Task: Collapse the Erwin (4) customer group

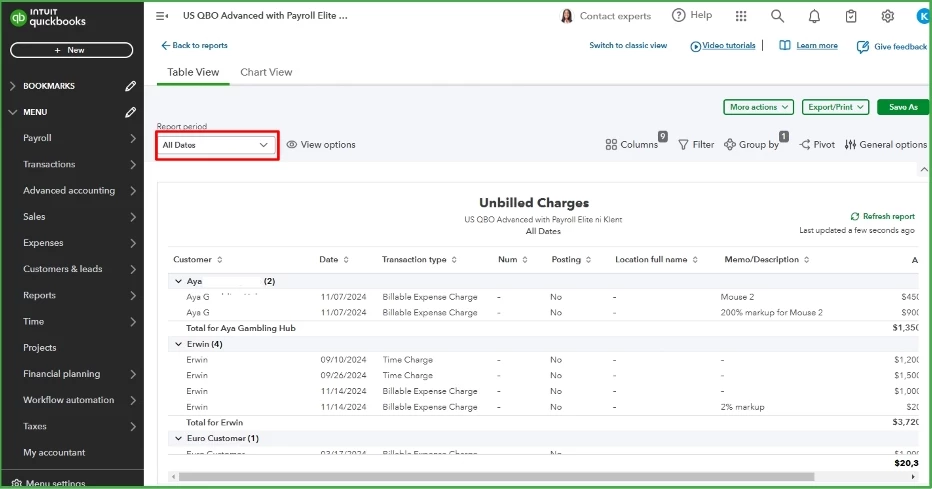Action: [178, 344]
